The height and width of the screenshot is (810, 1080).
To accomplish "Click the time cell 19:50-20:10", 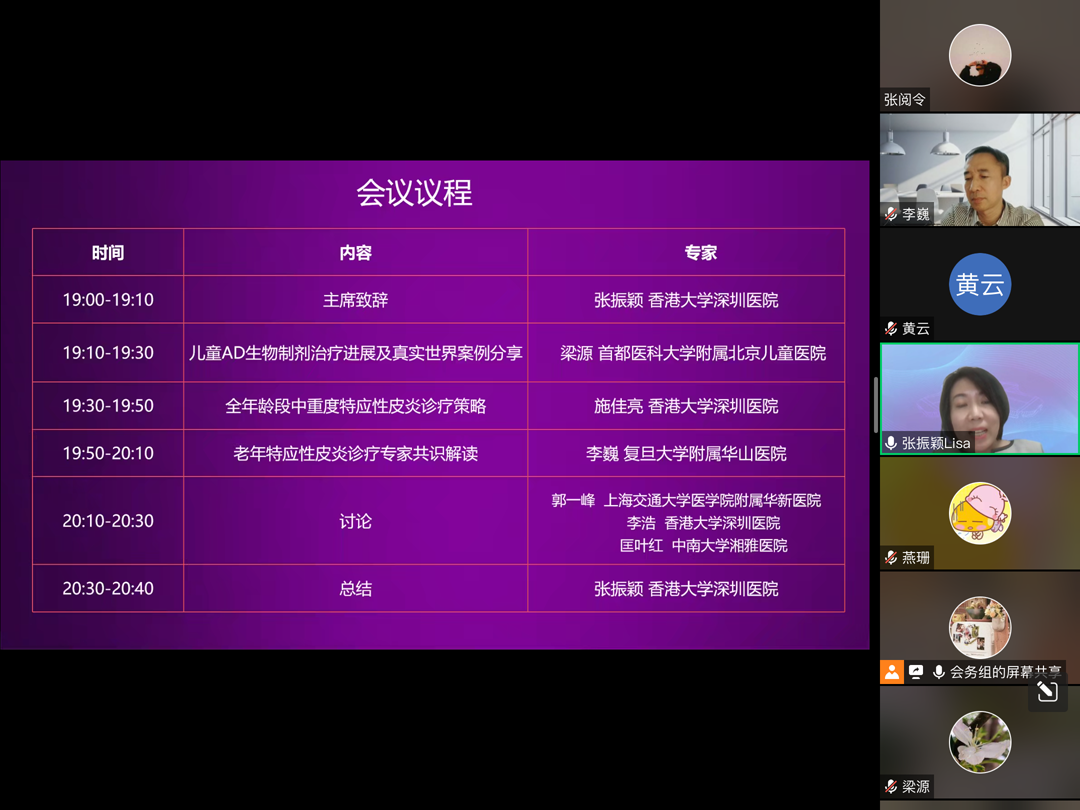I will tap(108, 453).
